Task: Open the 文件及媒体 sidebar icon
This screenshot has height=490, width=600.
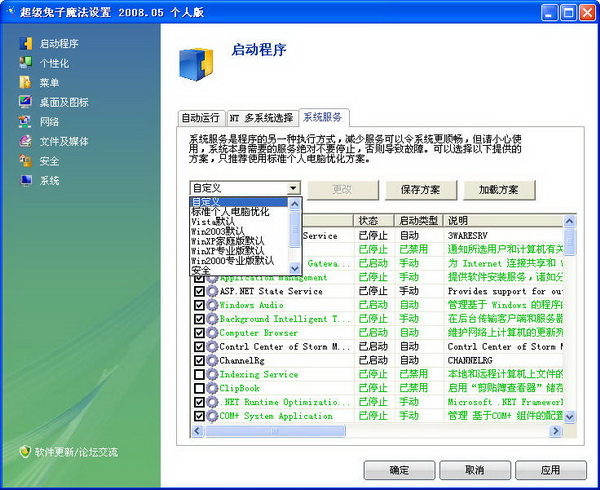Action: tap(26, 141)
